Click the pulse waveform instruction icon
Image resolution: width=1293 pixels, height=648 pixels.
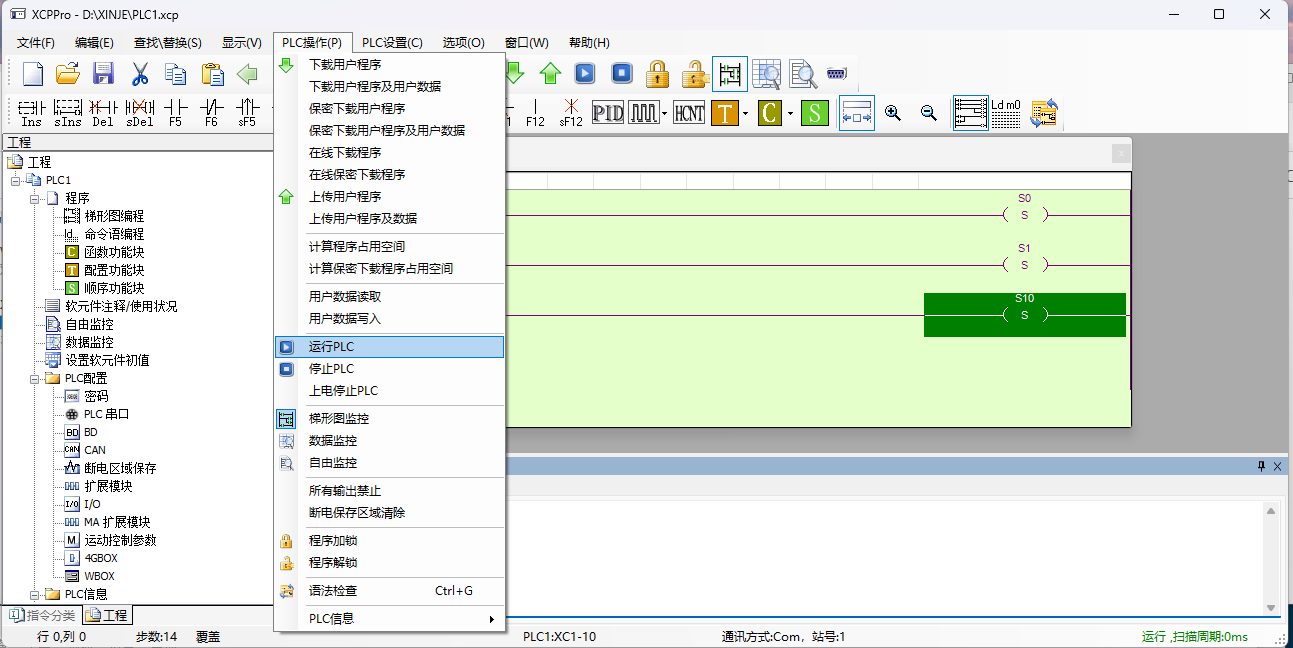pos(645,112)
